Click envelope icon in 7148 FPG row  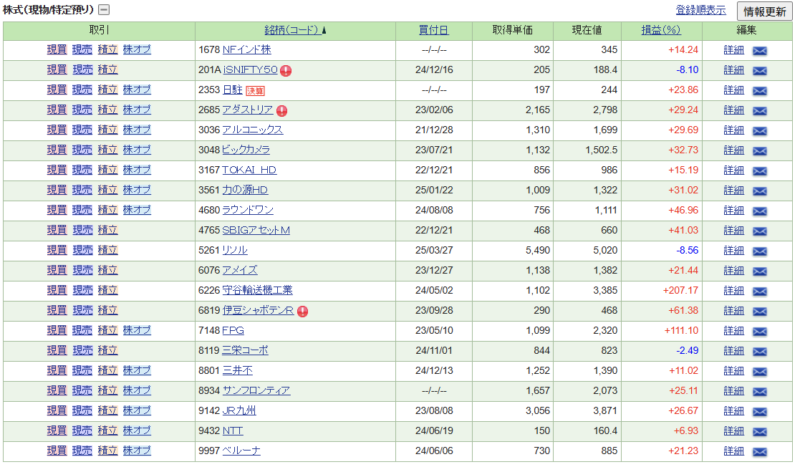[760, 331]
